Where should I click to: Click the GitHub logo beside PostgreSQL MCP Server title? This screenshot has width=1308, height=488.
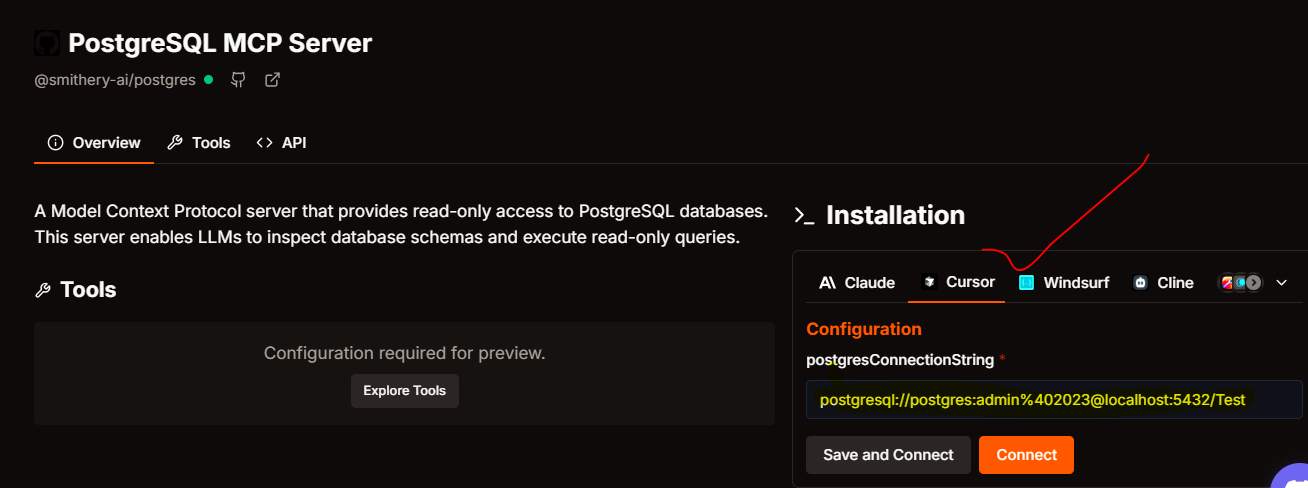click(47, 43)
